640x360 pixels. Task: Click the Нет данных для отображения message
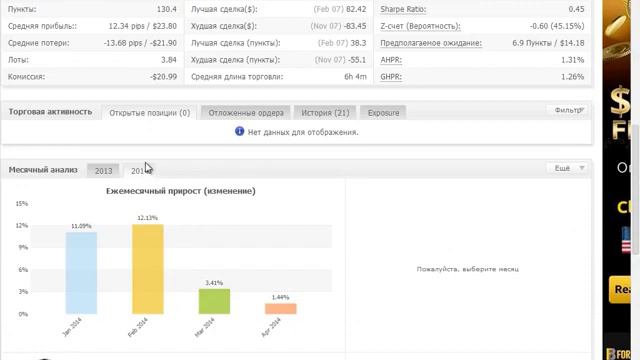pyautogui.click(x=303, y=132)
